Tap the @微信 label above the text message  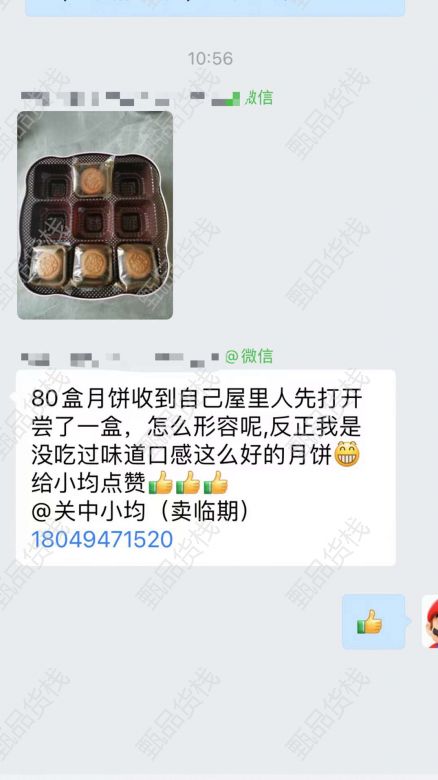[x=249, y=356]
